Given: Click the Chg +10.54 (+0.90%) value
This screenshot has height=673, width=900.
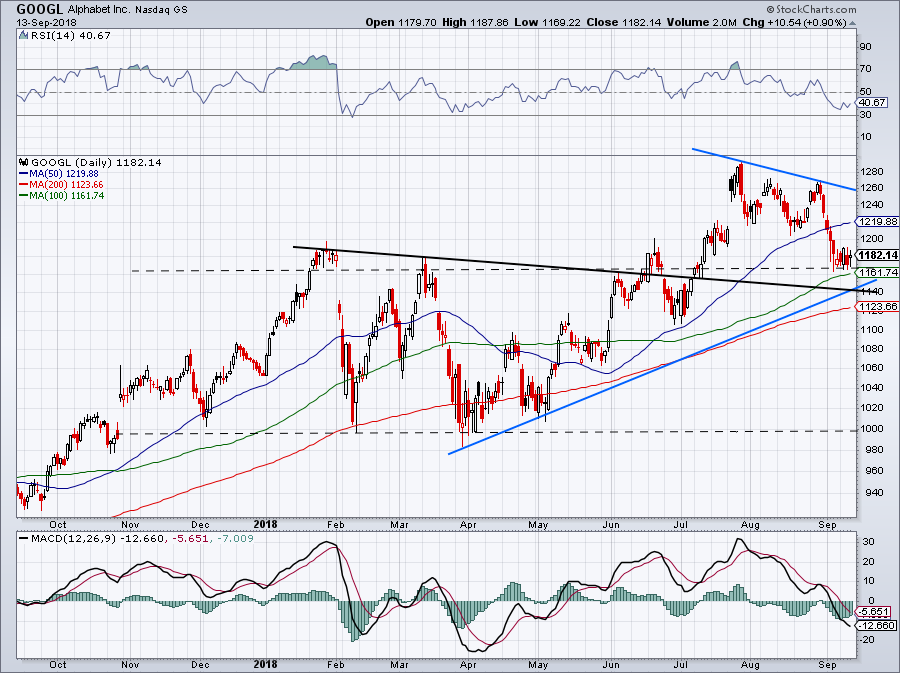Looking at the screenshot, I should click(x=794, y=22).
